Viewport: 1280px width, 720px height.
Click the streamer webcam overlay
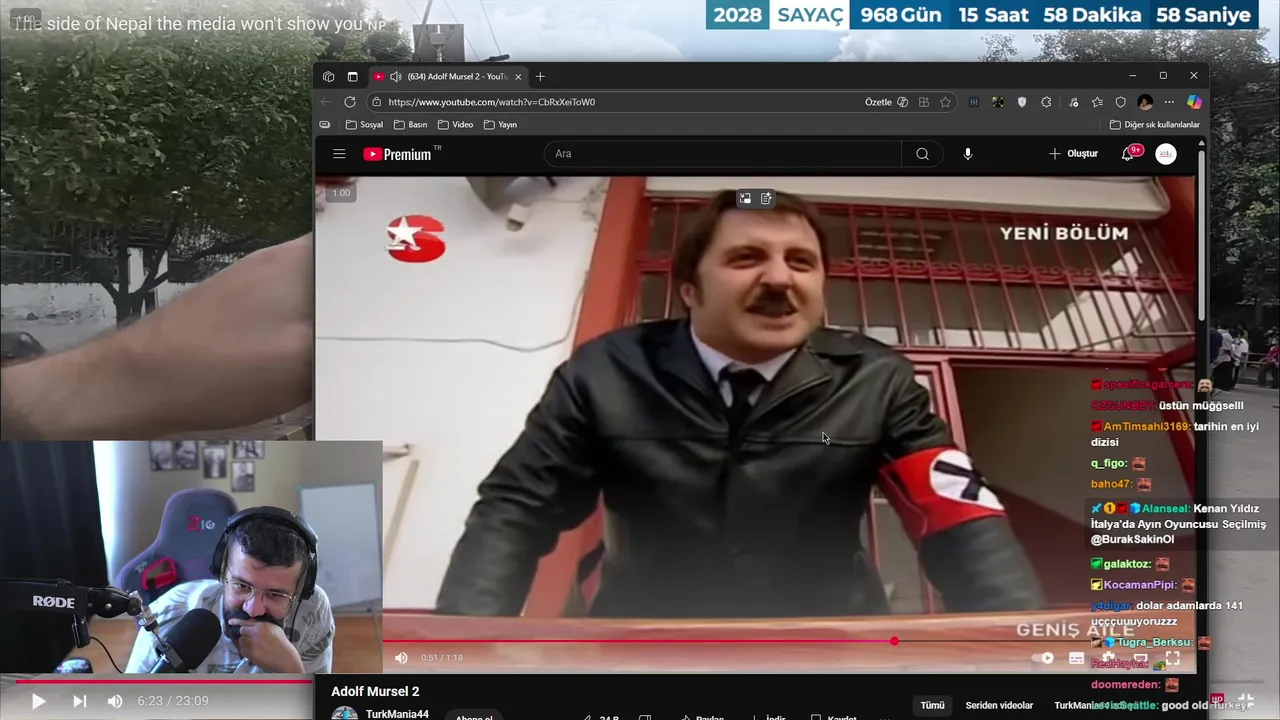click(x=191, y=557)
